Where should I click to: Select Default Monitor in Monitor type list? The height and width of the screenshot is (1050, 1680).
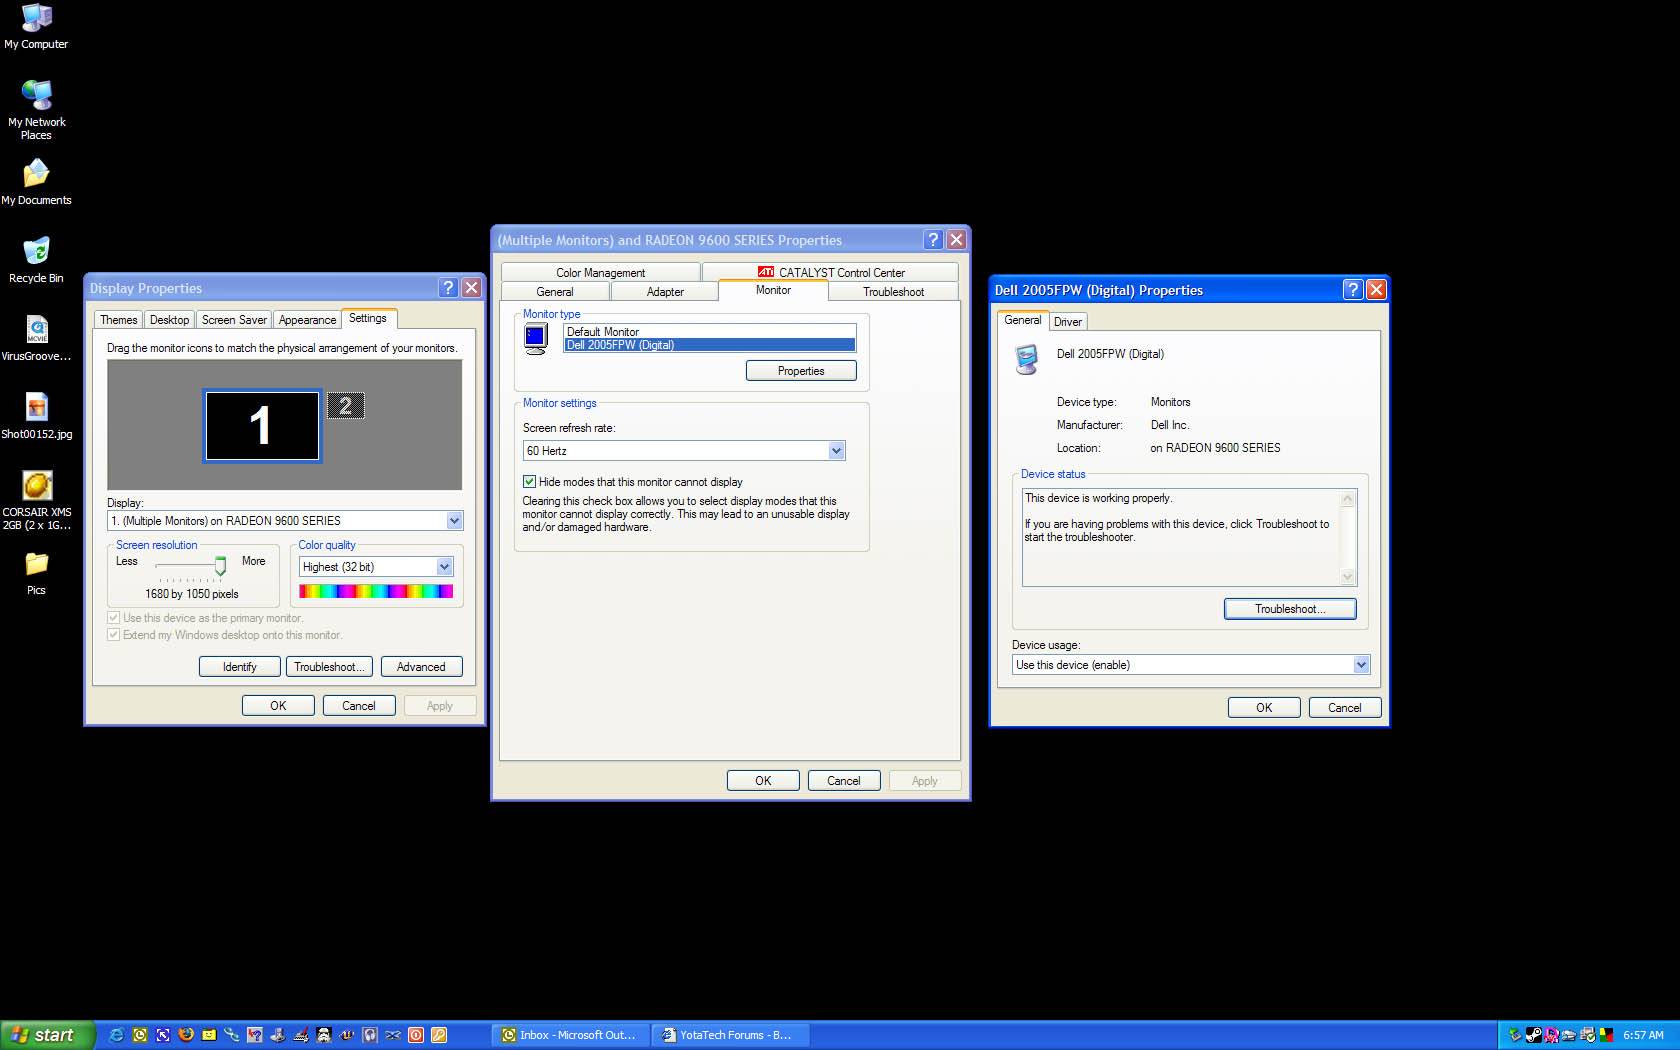[x=709, y=332]
